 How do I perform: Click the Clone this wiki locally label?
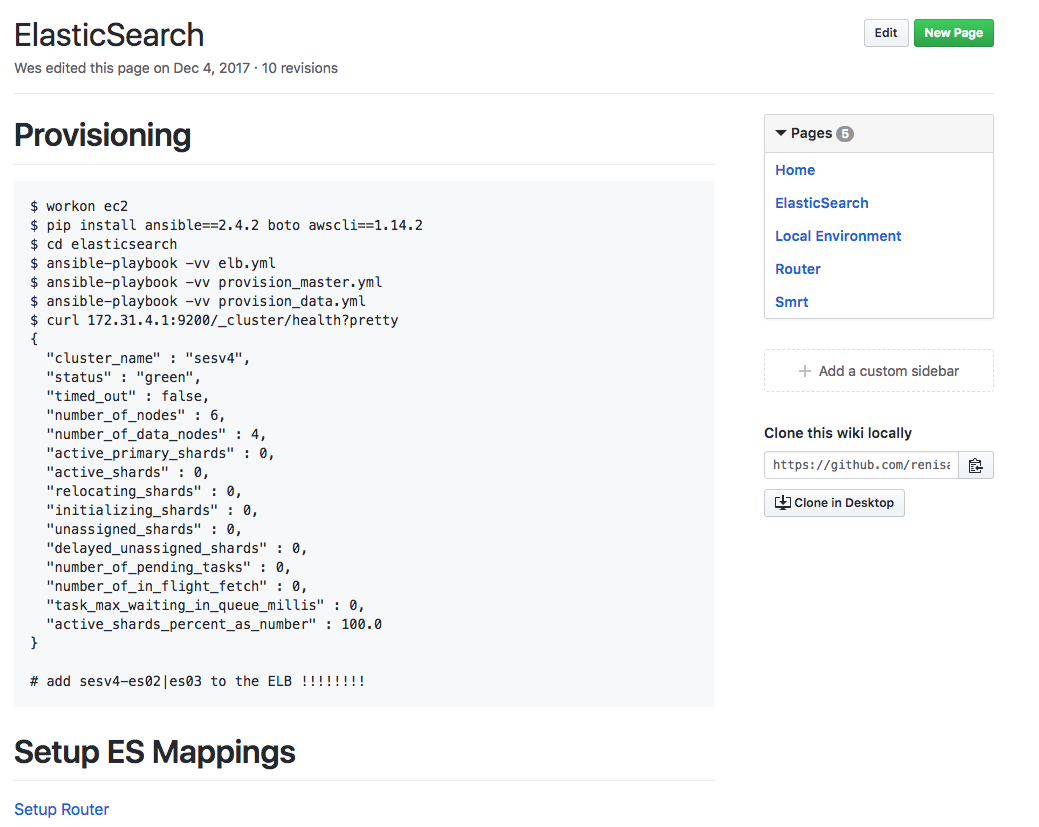[838, 433]
